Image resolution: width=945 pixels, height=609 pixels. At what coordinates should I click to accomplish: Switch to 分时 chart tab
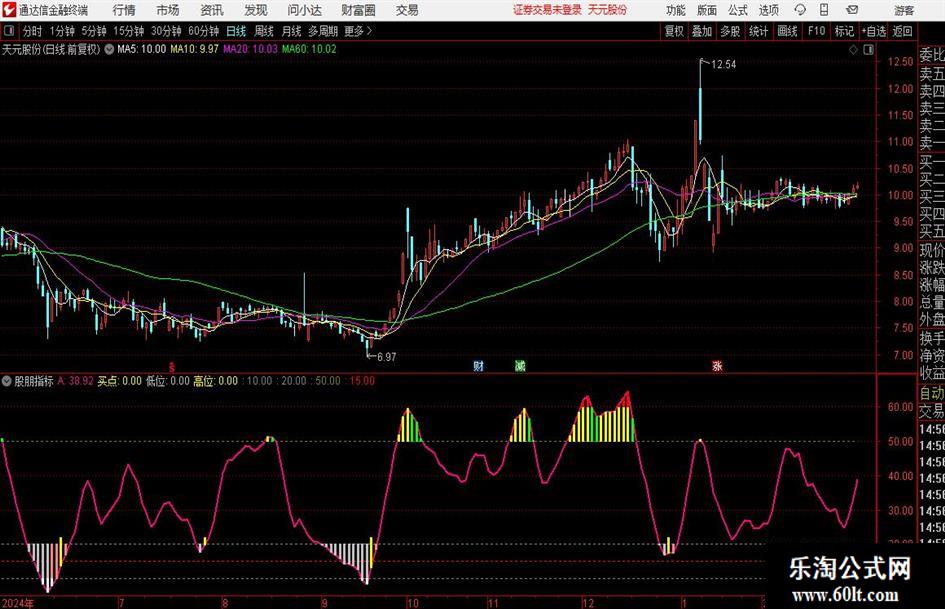(x=33, y=31)
